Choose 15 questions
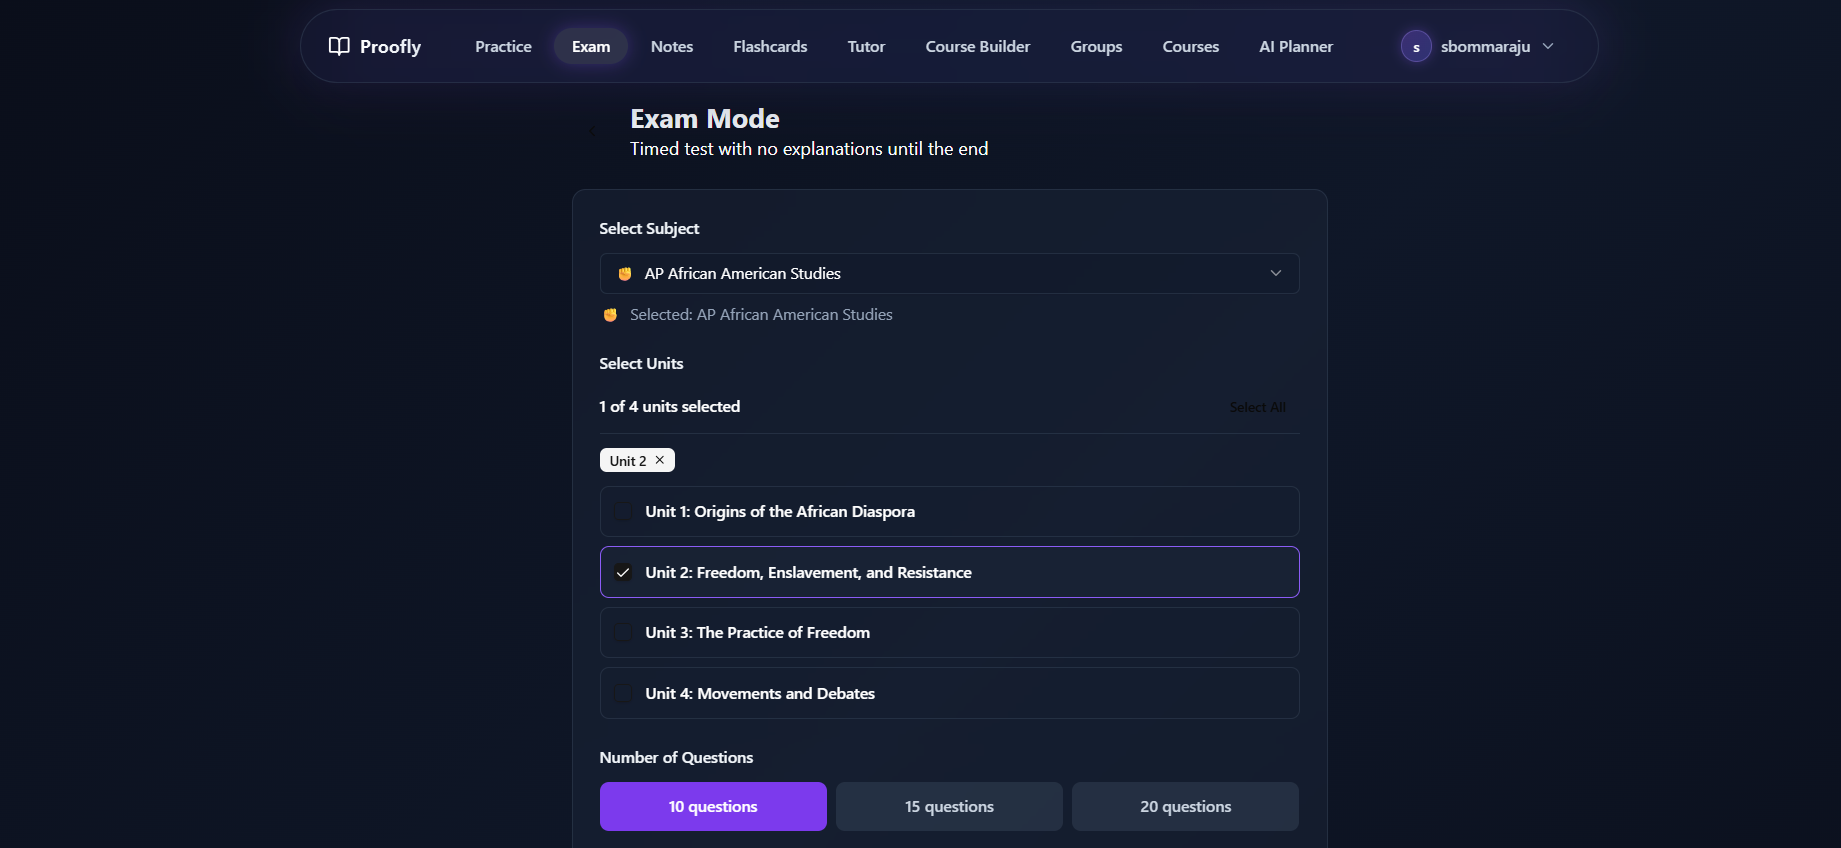 (x=949, y=807)
